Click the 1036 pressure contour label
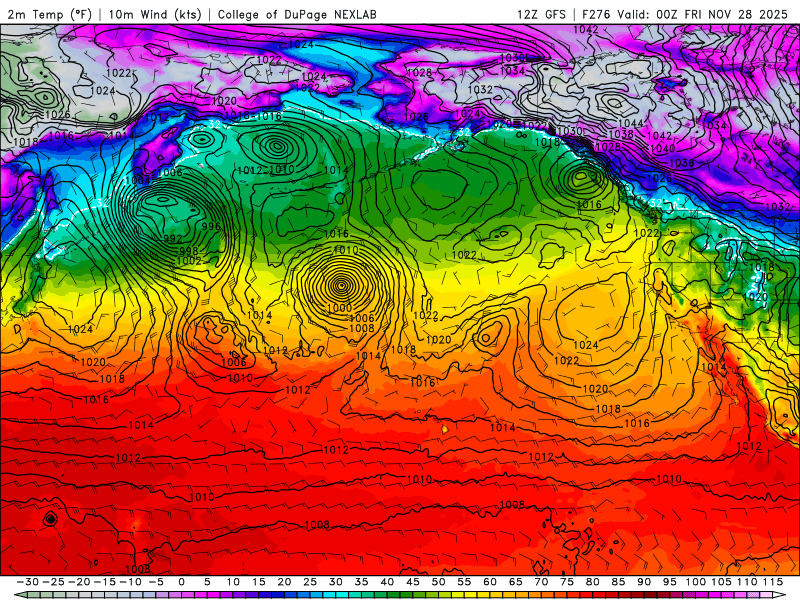The width and height of the screenshot is (800, 600). coord(682,163)
